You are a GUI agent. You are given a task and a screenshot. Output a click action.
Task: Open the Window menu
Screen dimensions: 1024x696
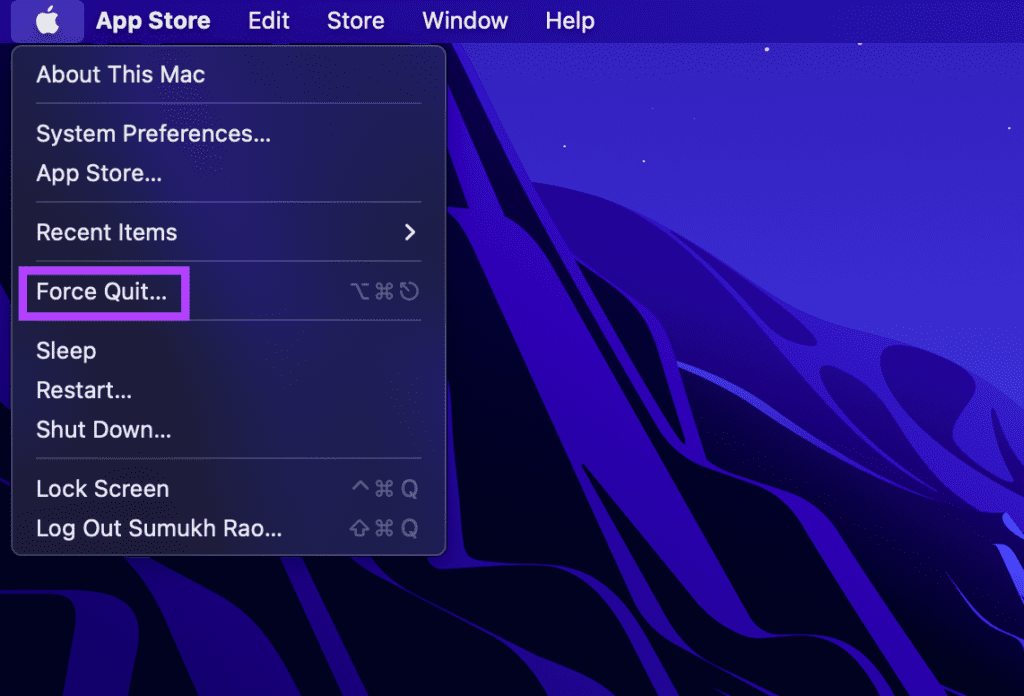(x=465, y=21)
